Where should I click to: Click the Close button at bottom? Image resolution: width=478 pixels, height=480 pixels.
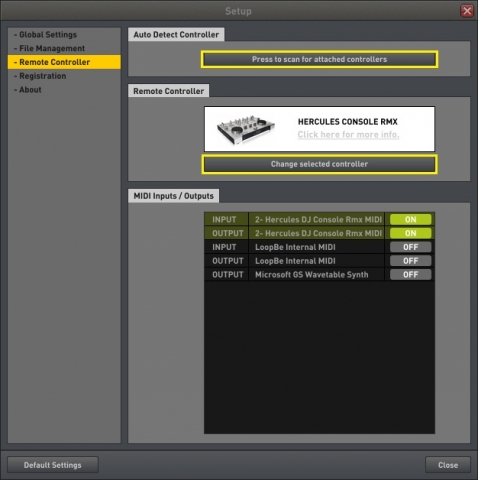click(x=448, y=465)
